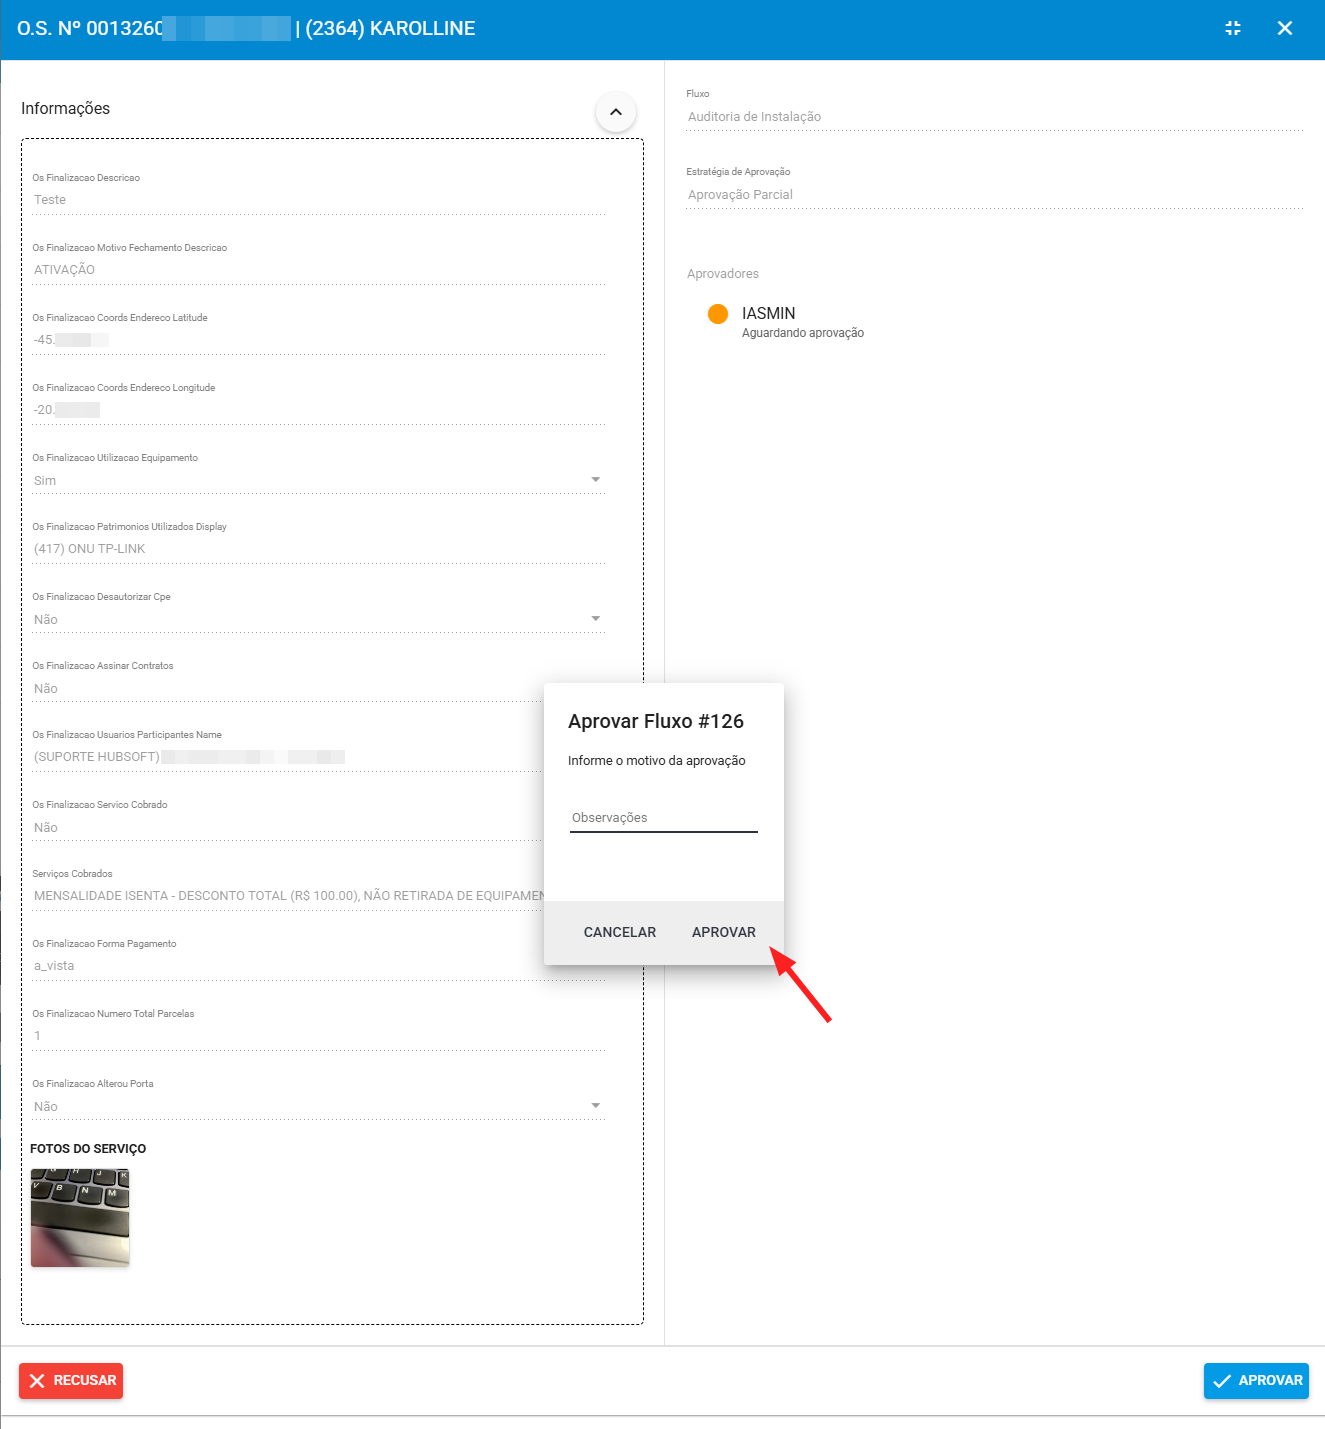Open the service photo thumbnail

(x=80, y=1217)
